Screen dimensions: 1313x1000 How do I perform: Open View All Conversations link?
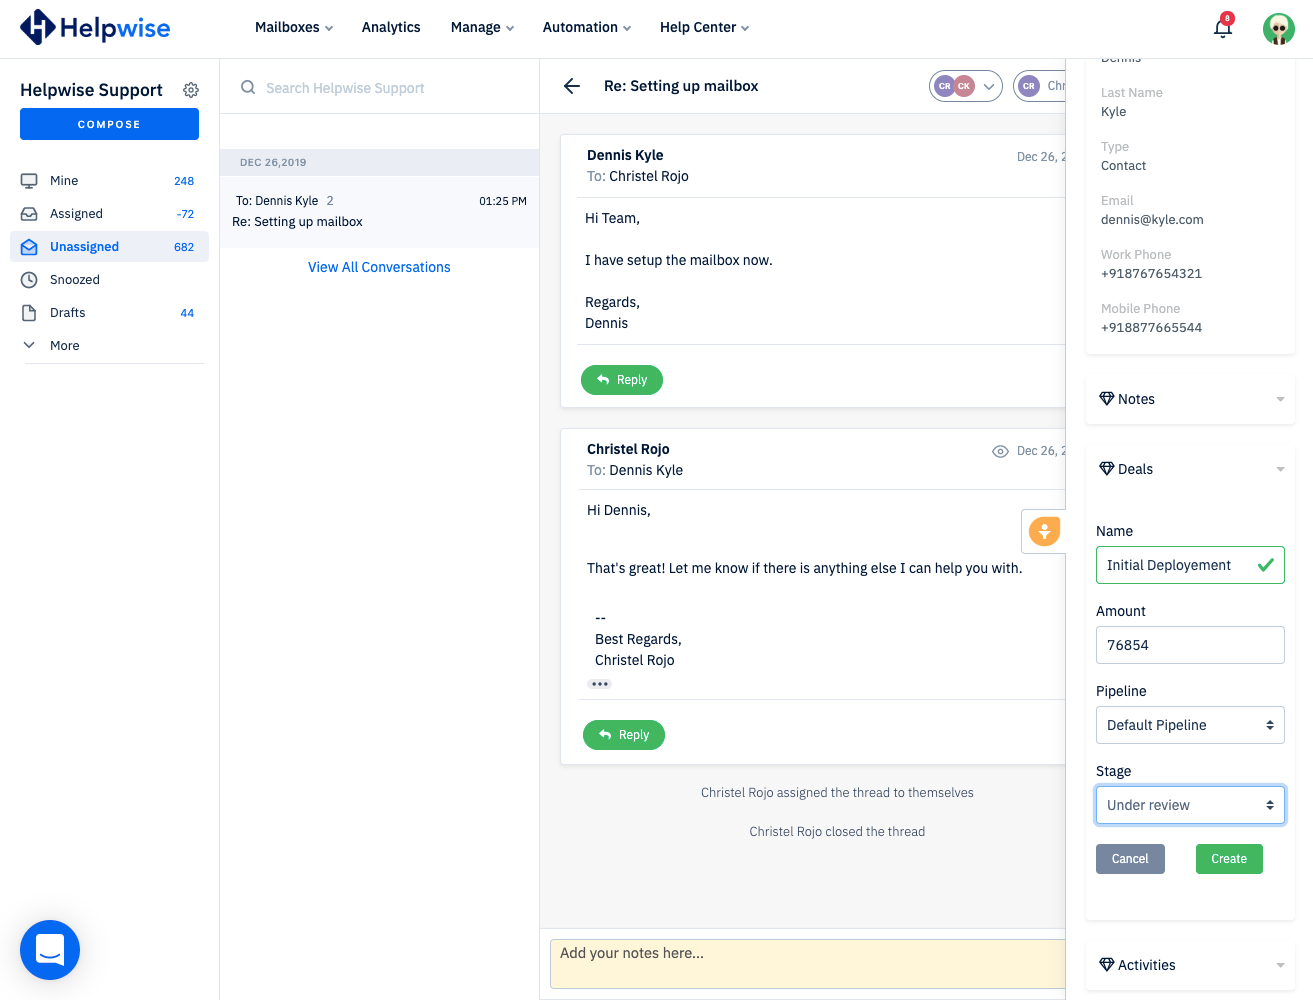click(378, 267)
